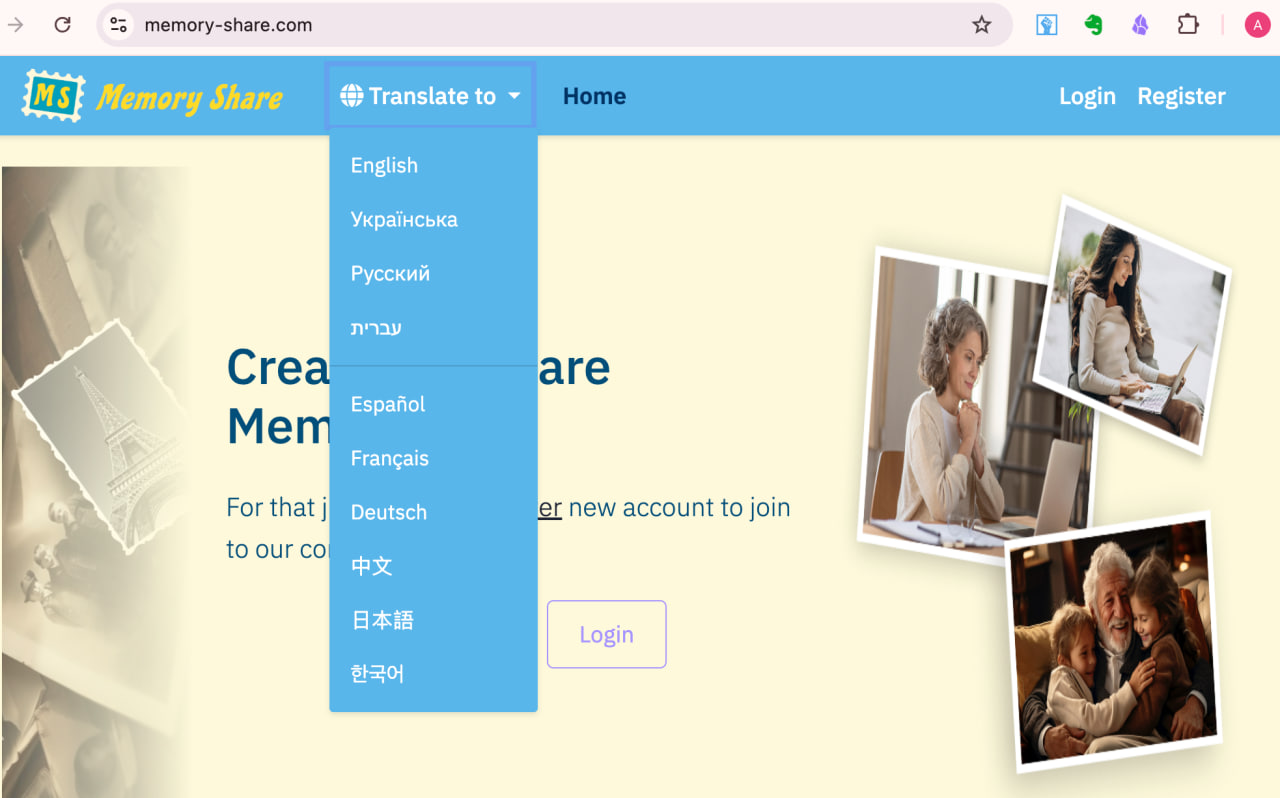Switch language to Deutsch
This screenshot has width=1280, height=798.
tap(388, 513)
